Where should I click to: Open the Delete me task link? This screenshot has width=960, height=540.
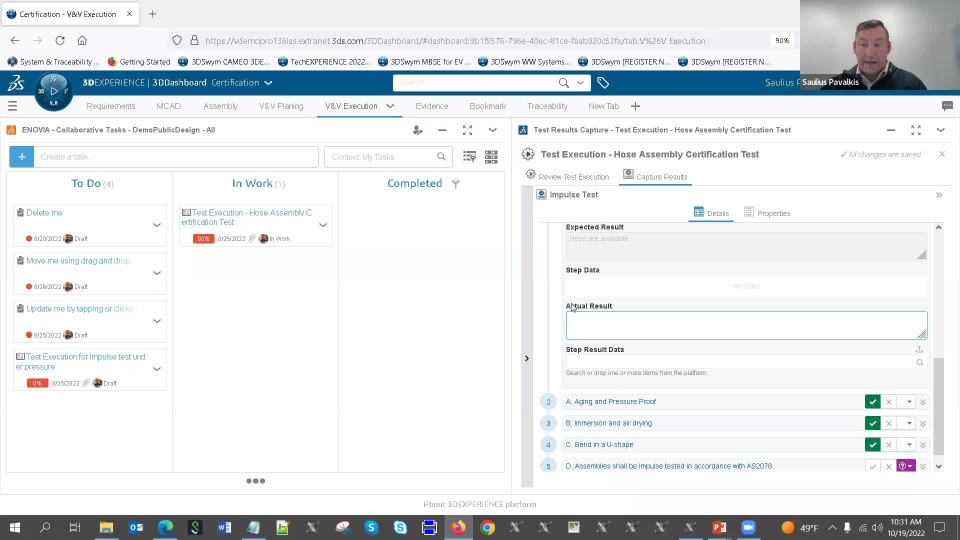point(44,212)
